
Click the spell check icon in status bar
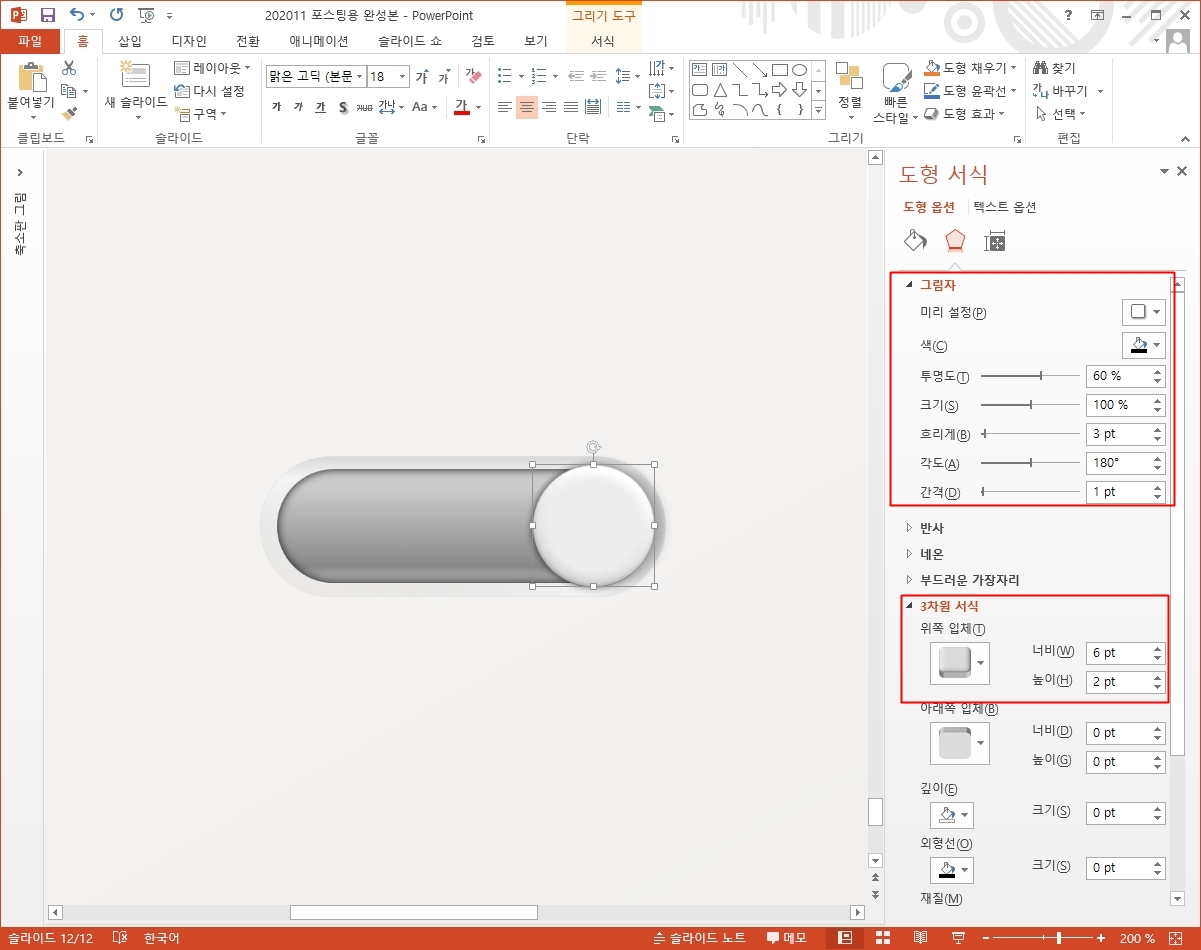120,938
